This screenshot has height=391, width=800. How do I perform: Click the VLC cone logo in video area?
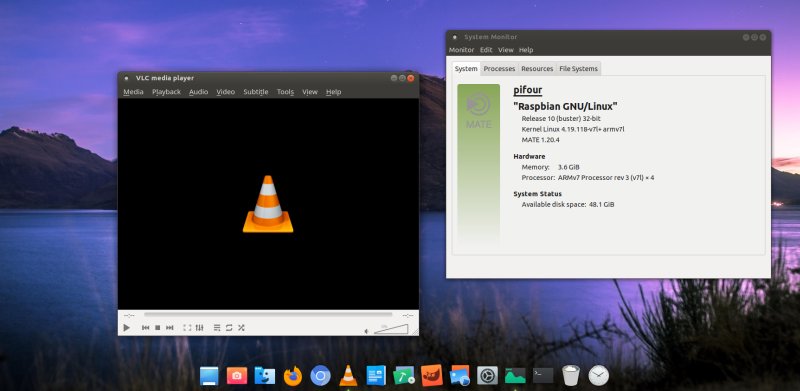click(268, 204)
